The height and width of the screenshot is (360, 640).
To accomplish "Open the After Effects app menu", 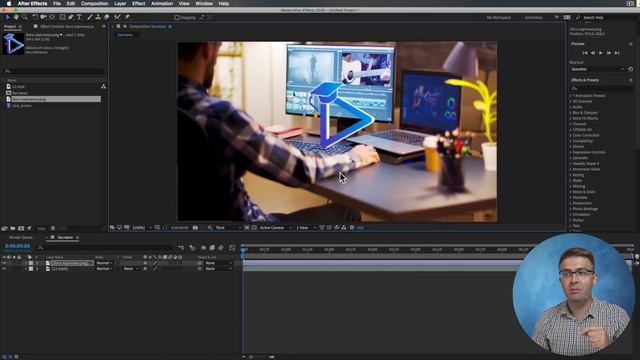I will point(32,4).
